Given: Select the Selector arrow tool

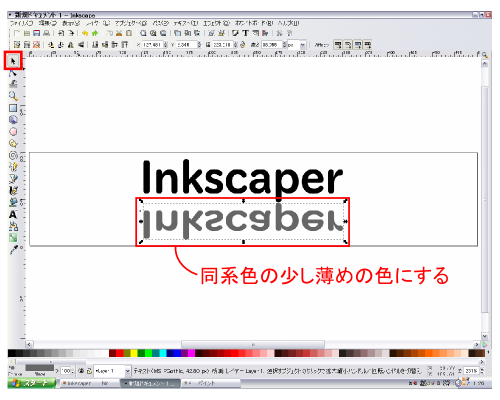Looking at the screenshot, I should point(13,61).
